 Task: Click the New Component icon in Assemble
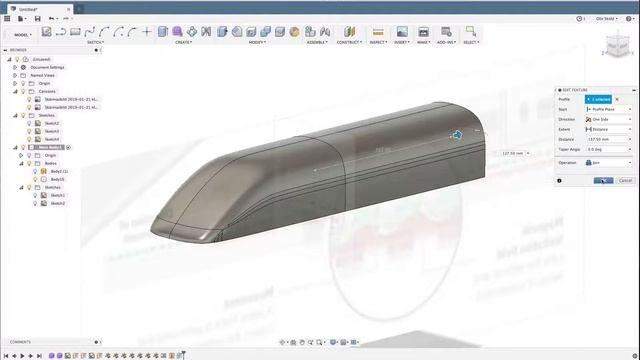310,32
